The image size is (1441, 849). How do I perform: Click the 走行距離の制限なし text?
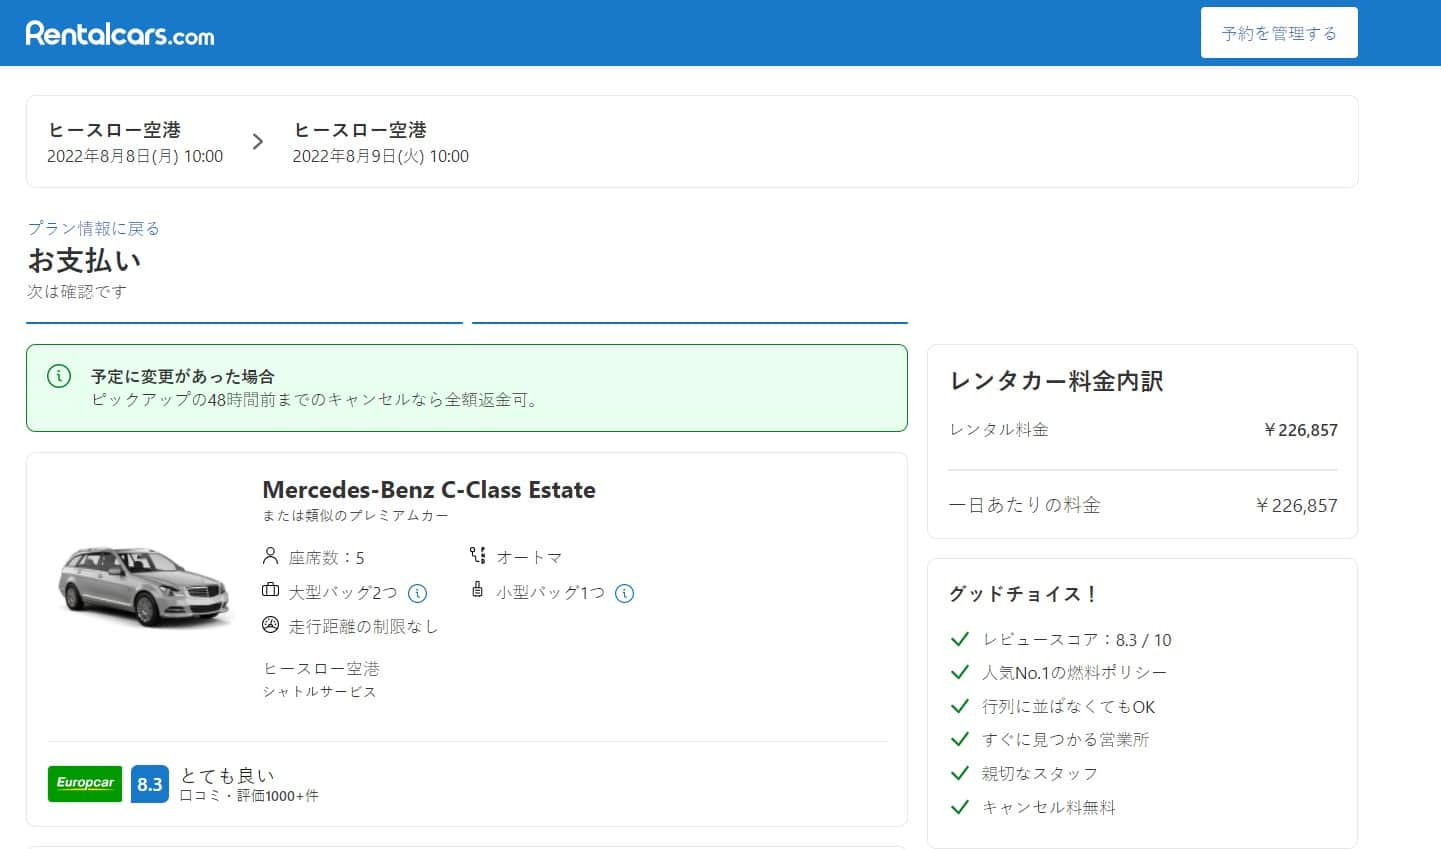tap(364, 627)
